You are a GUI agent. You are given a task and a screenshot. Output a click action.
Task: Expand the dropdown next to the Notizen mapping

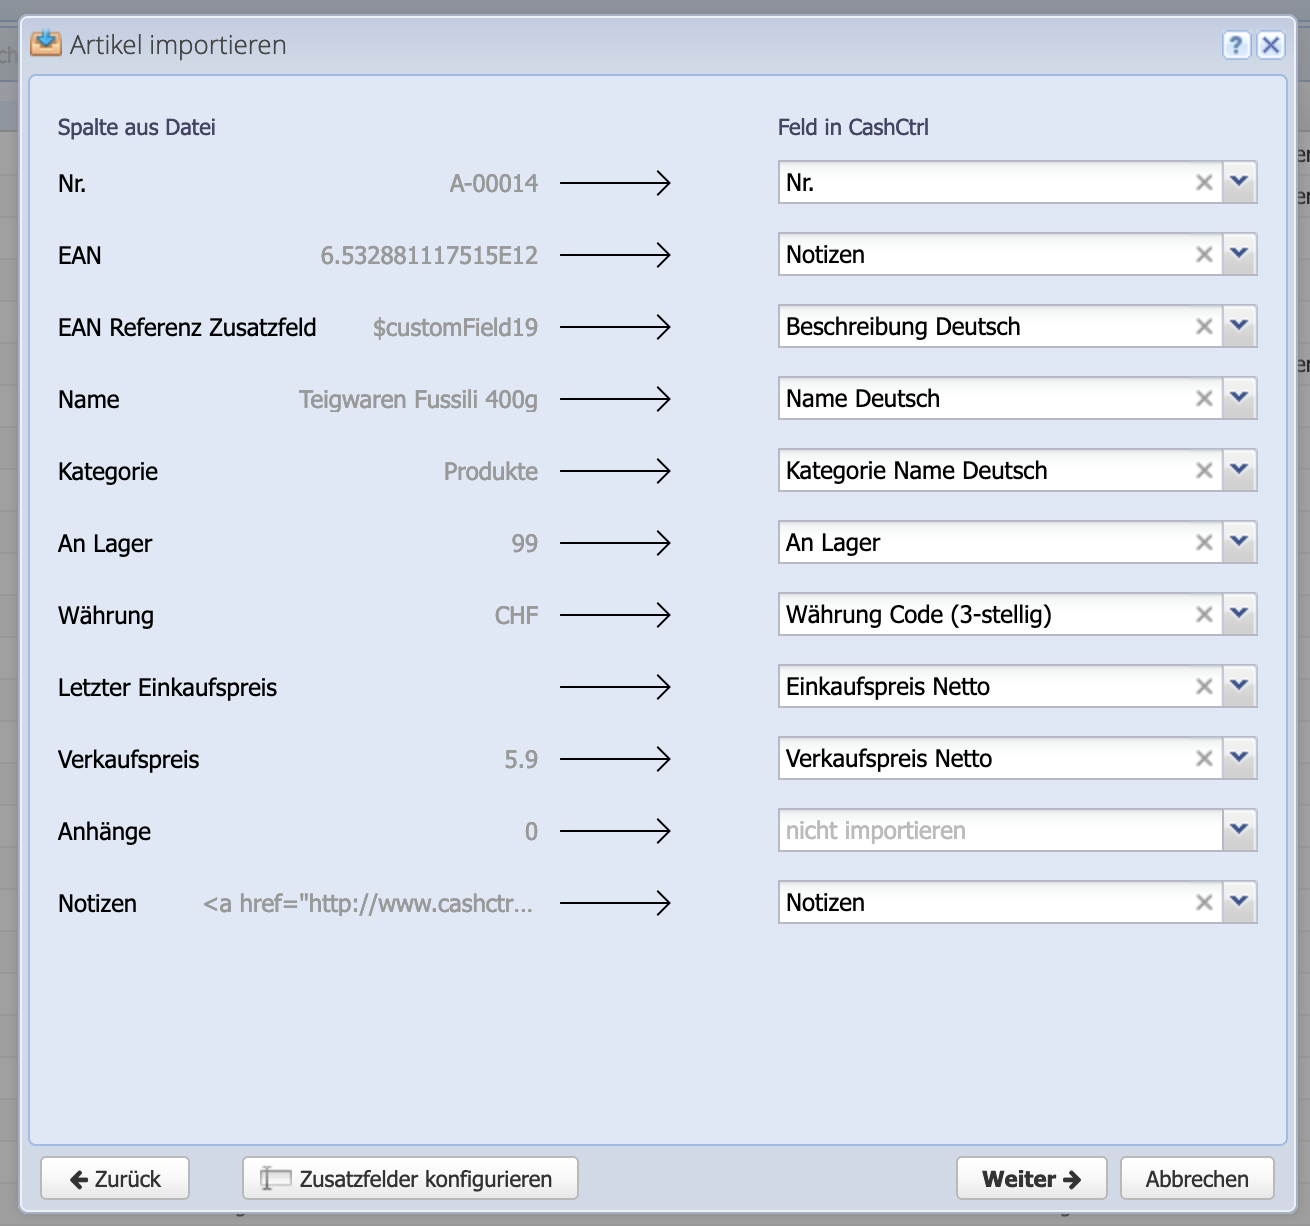[x=1240, y=902]
